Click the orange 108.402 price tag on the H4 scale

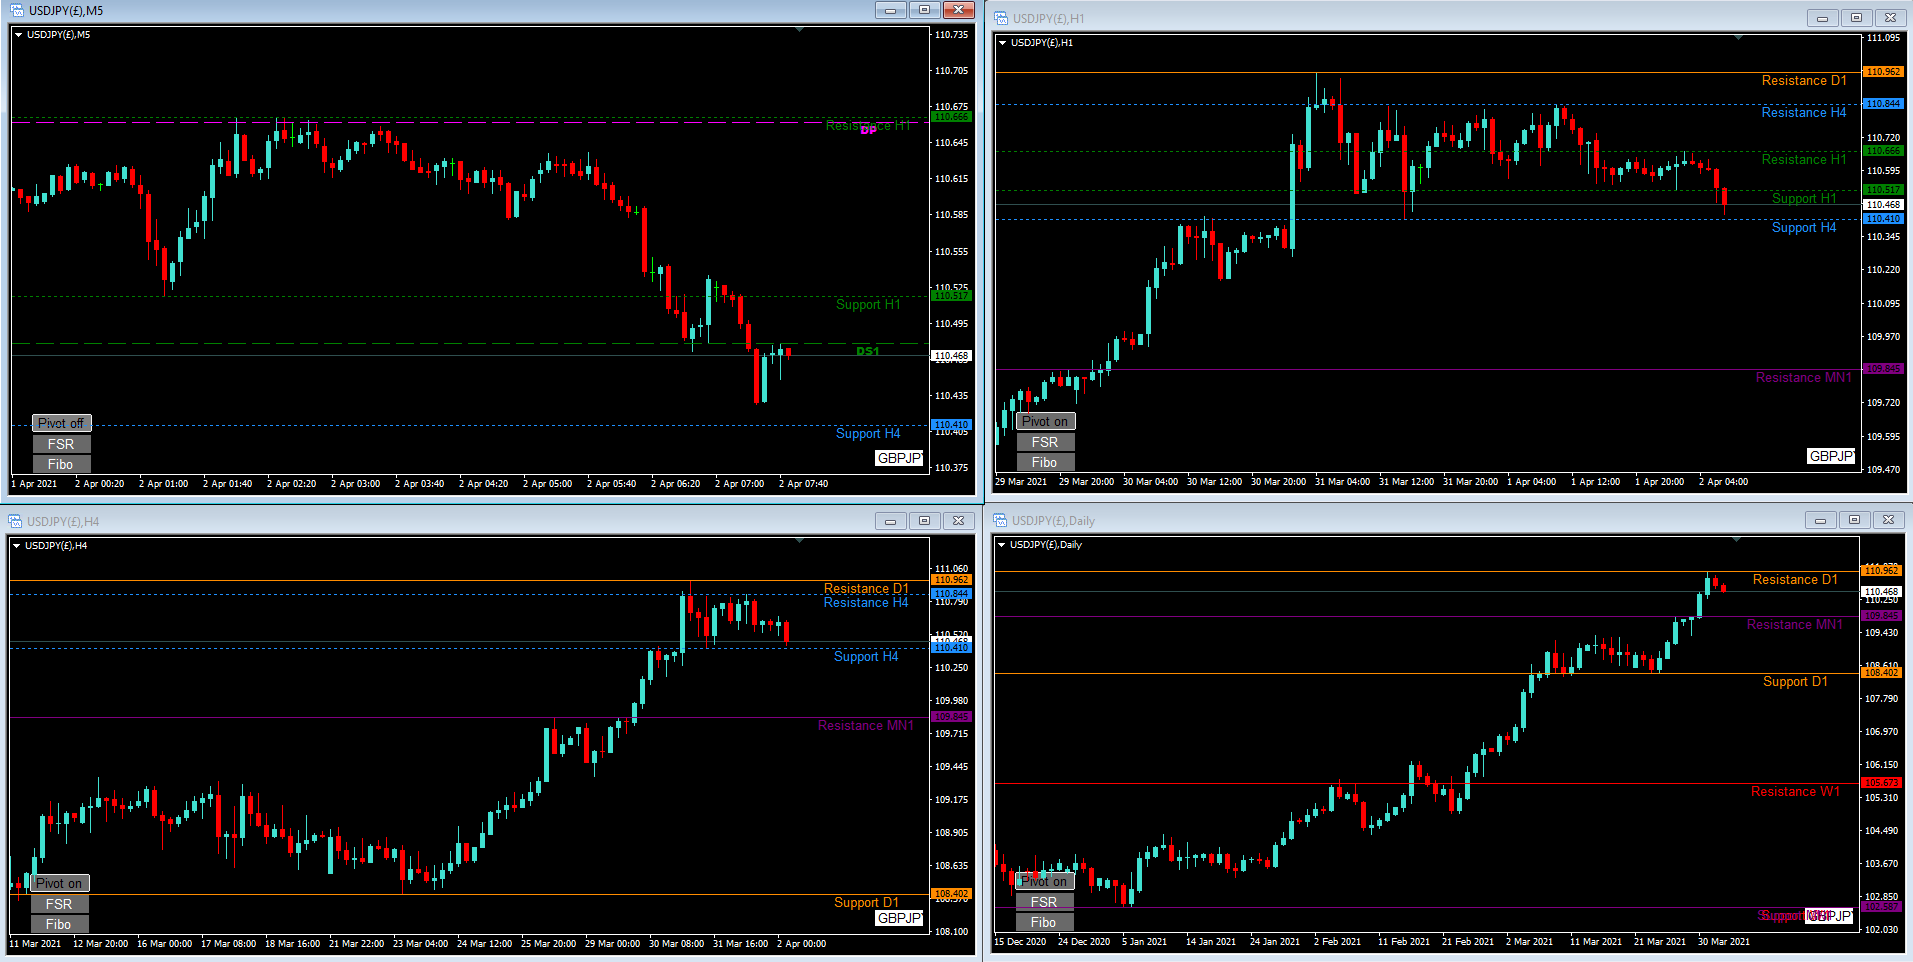951,894
